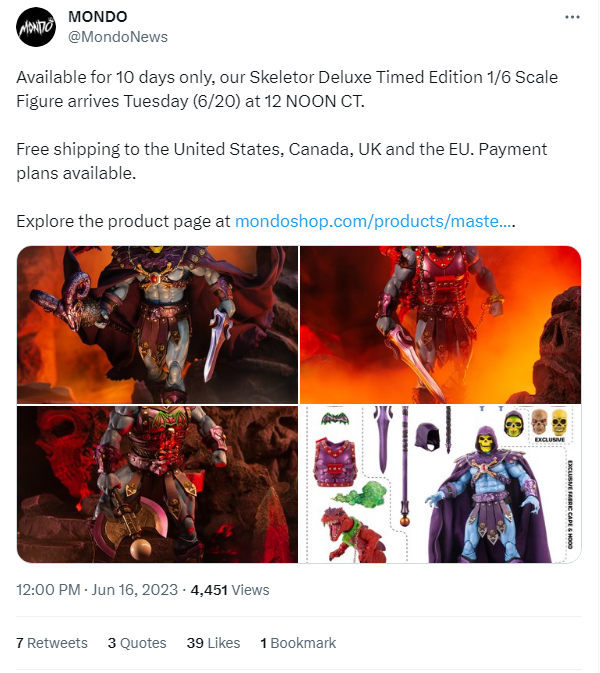Click the 12:00 PM Jun 16, 2023 timestamp
Viewport: 600px width, 673px height.
coord(97,590)
